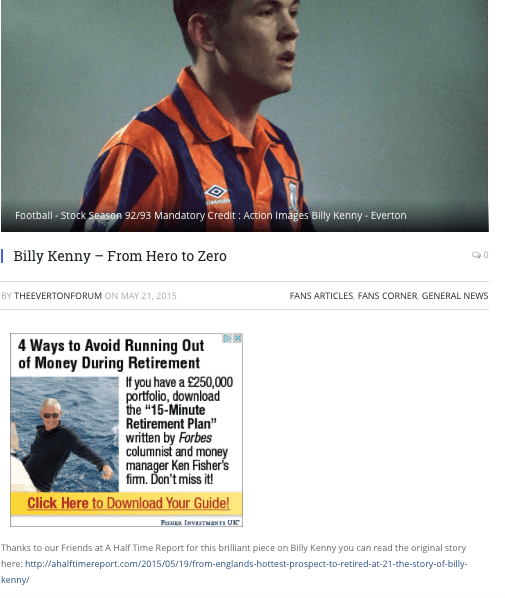Open the THEEVERTONFORUM author link
505x598 pixels.
coord(58,296)
